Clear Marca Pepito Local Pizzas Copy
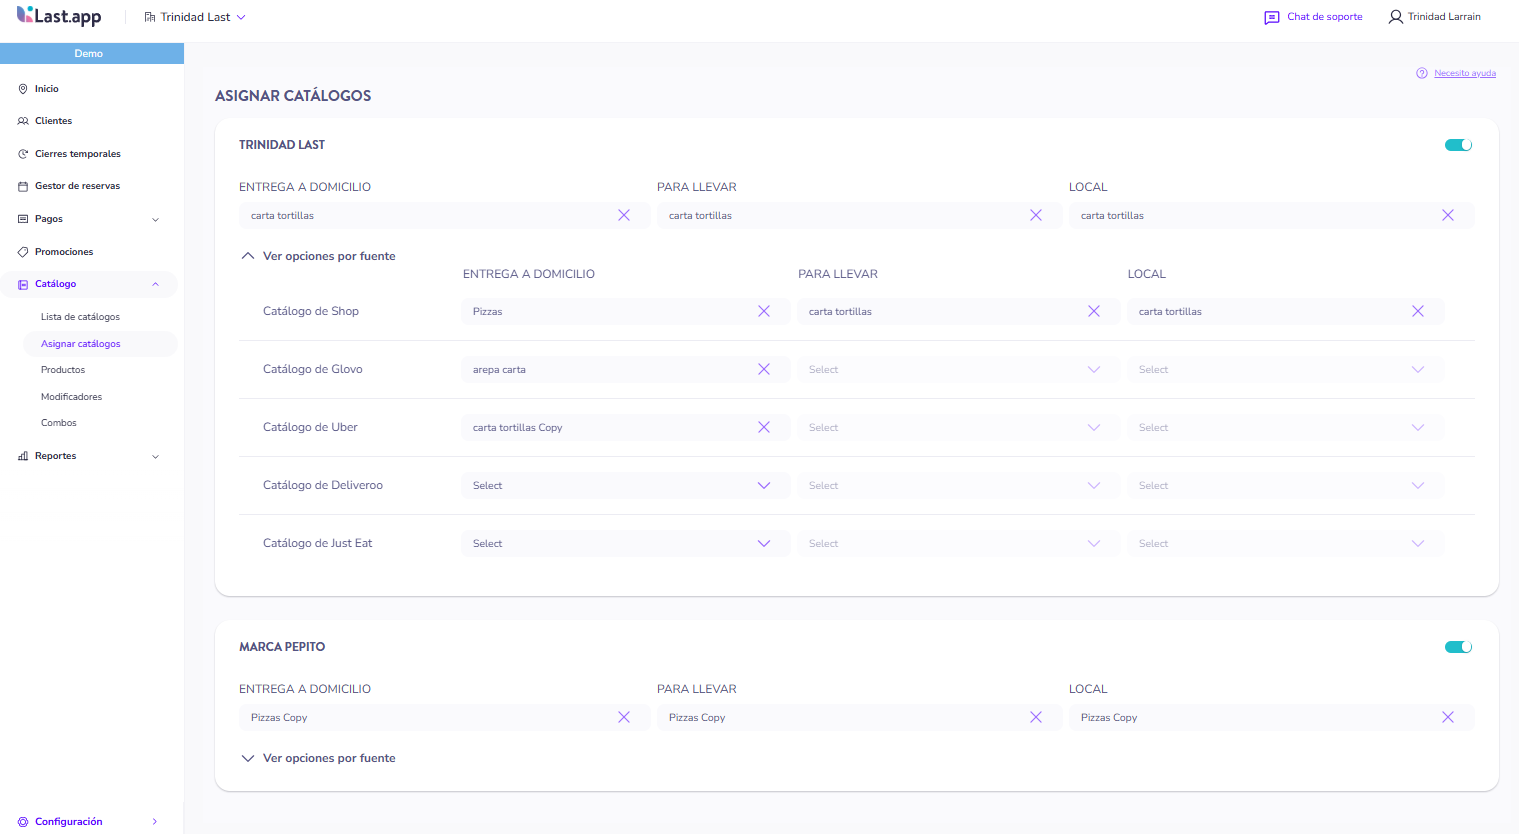Viewport: 1519px width, 834px height. [x=1448, y=717]
